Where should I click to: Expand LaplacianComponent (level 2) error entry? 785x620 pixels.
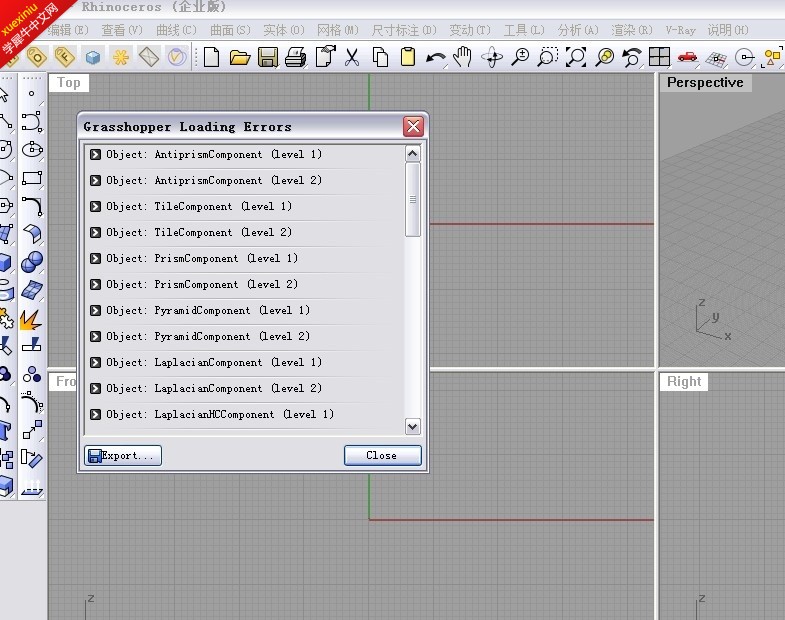tap(95, 389)
